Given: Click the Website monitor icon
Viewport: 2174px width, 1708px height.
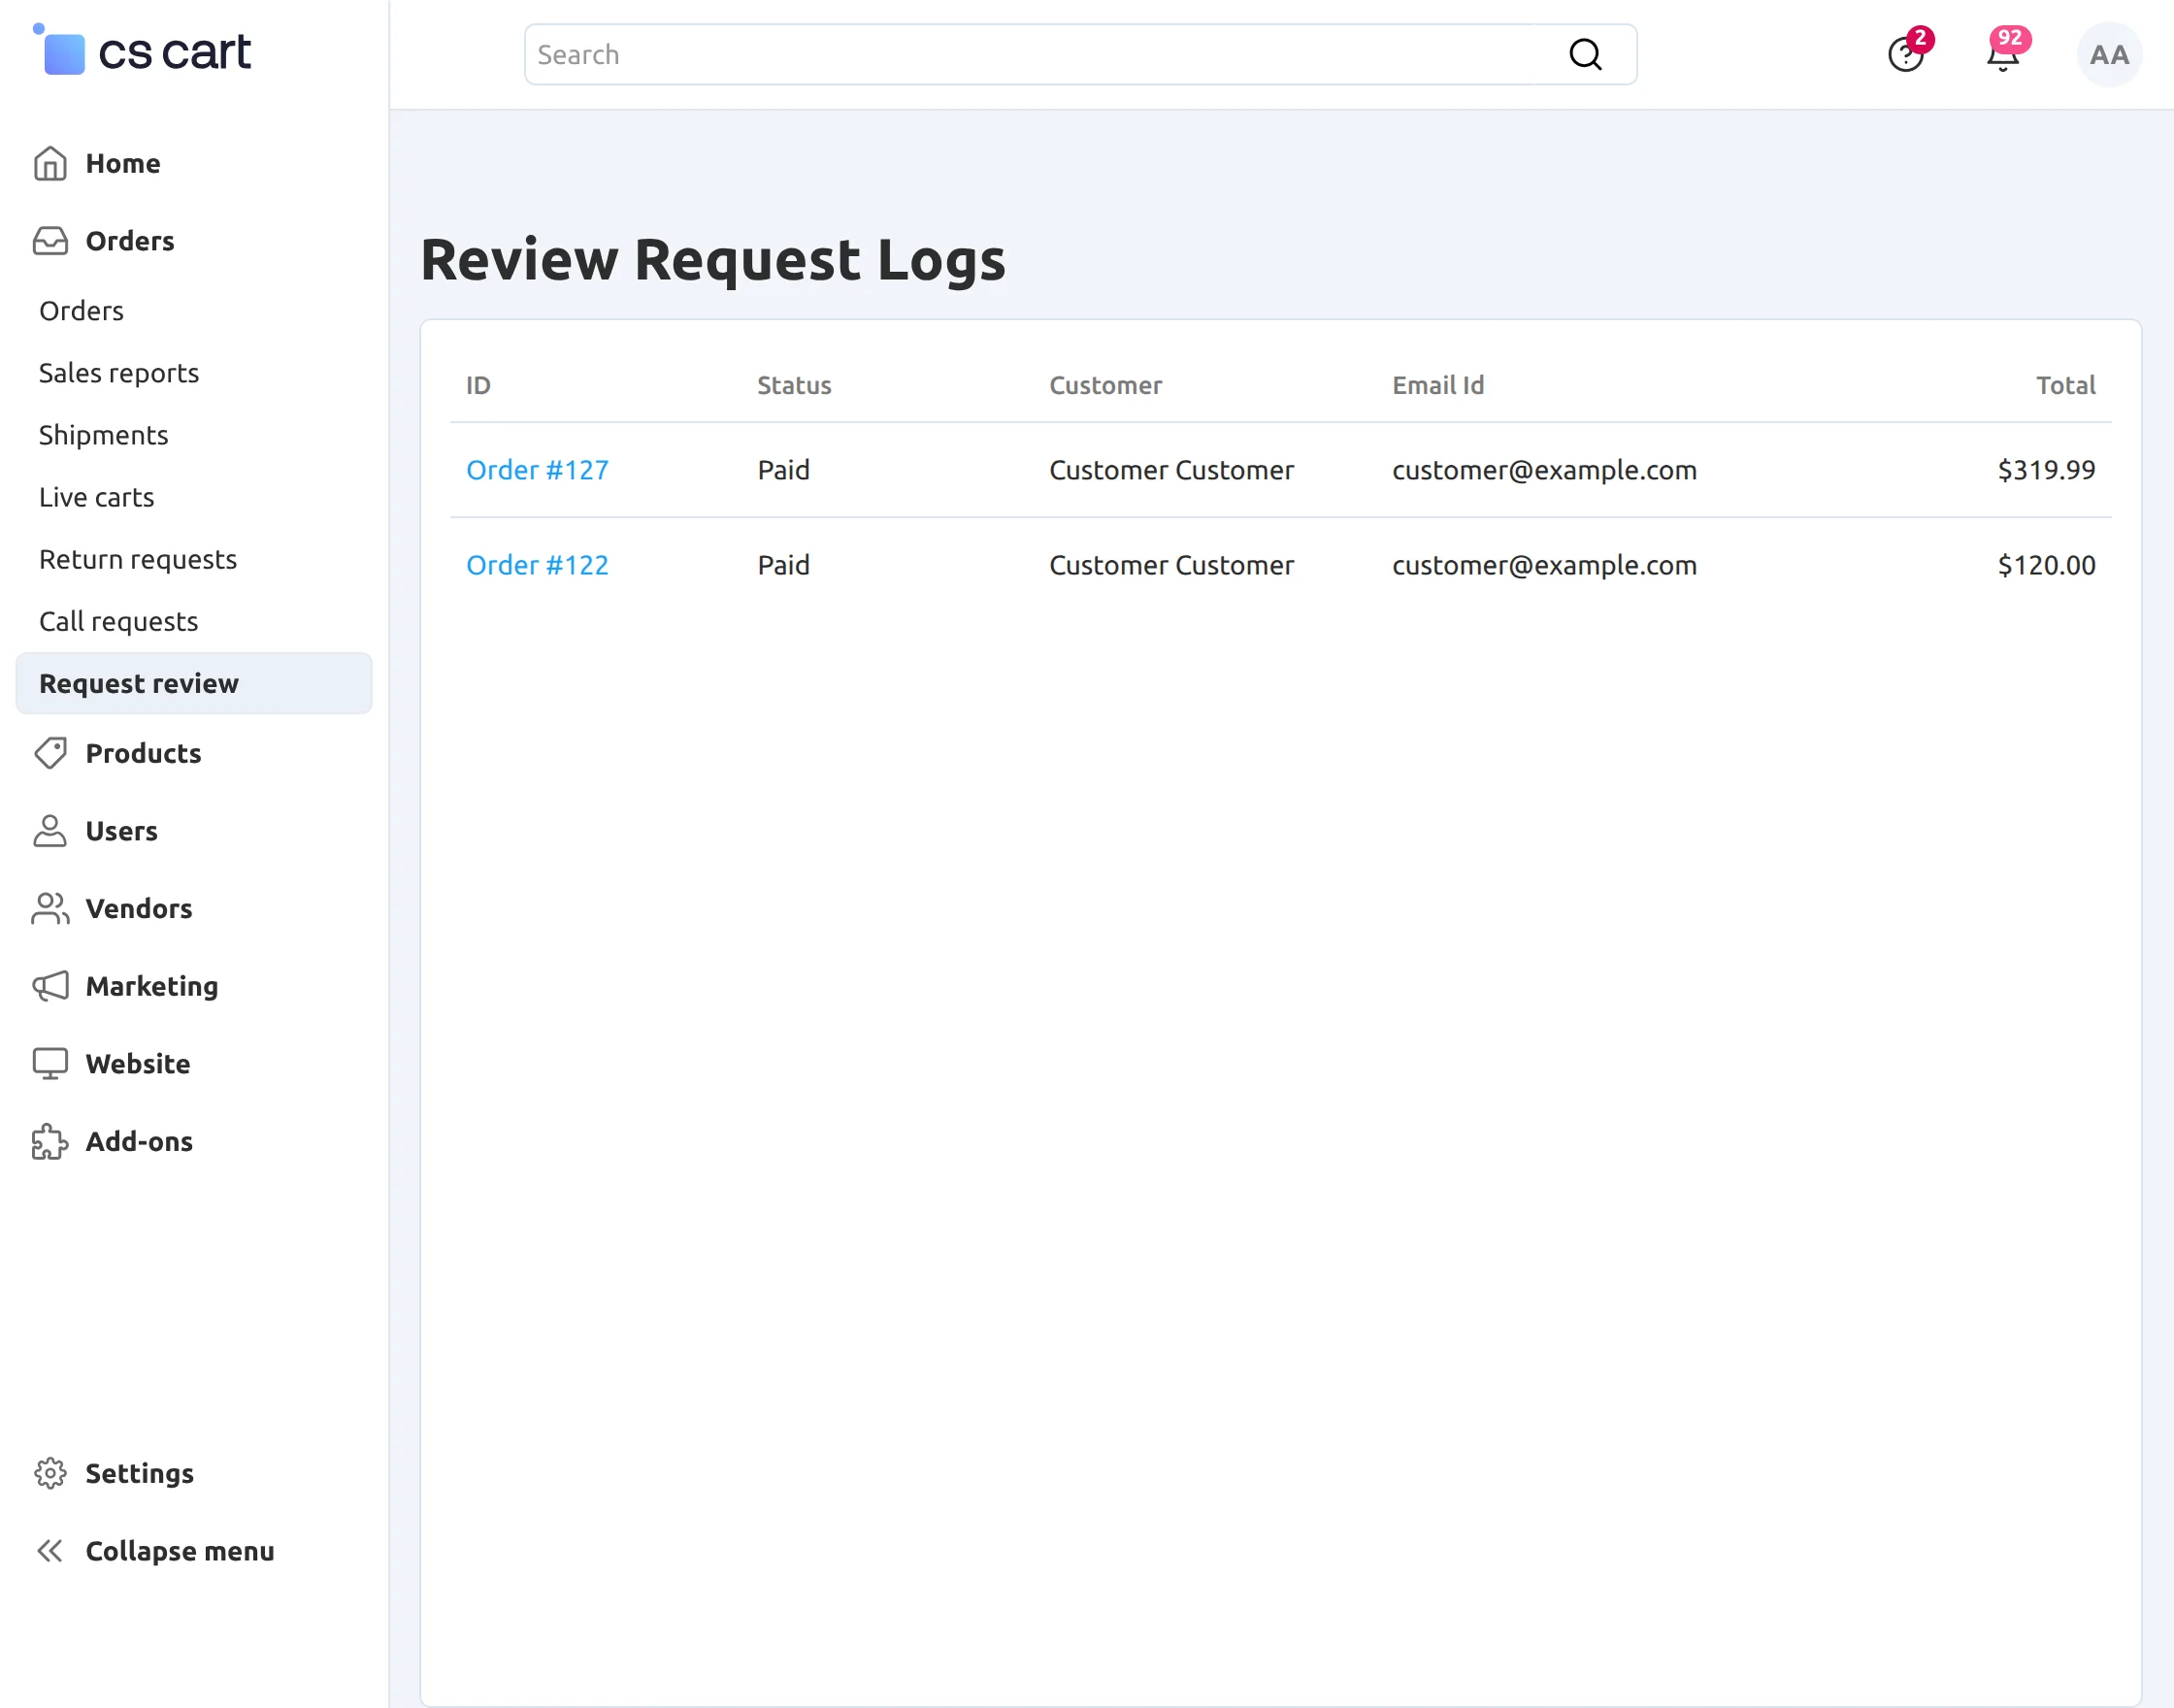Looking at the screenshot, I should coord(50,1063).
